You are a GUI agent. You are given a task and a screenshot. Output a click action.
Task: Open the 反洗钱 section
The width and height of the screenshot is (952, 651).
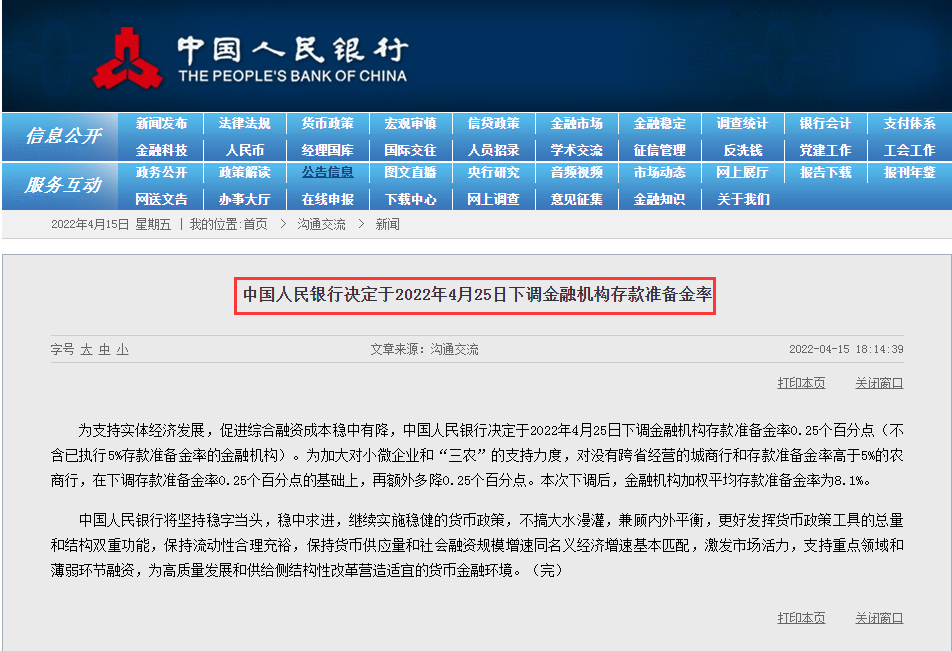tap(743, 150)
